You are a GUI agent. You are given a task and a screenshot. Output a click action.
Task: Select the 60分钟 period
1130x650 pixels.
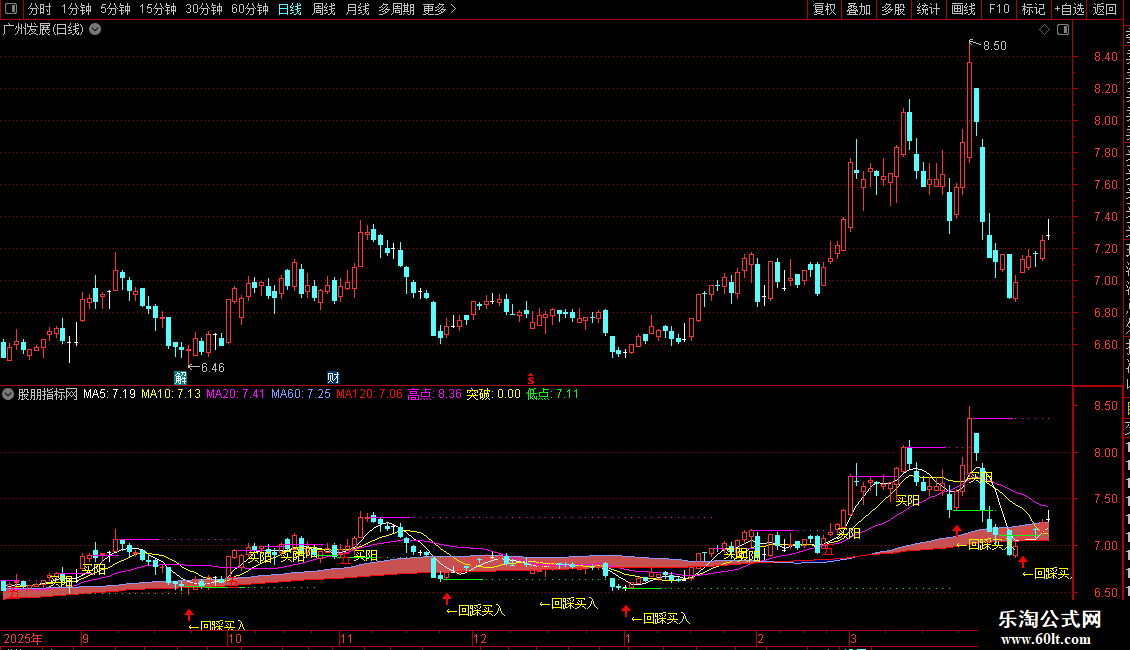250,9
